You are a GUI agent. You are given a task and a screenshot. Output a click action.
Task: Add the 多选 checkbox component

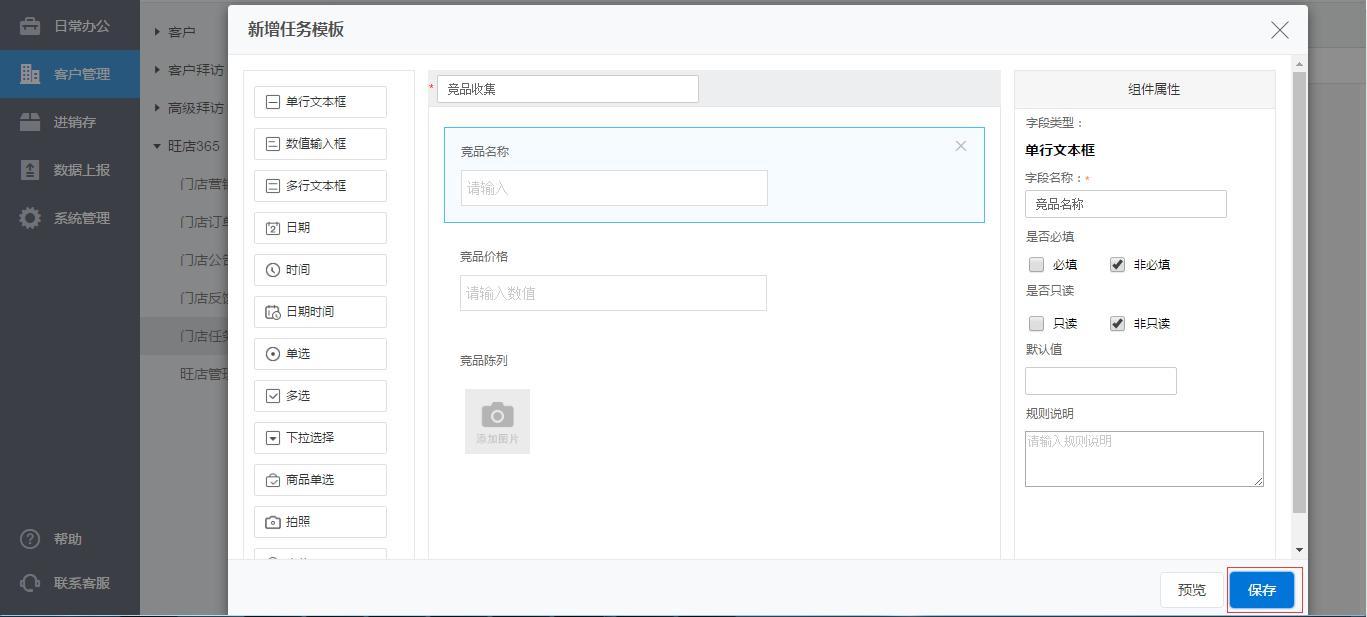coord(320,396)
